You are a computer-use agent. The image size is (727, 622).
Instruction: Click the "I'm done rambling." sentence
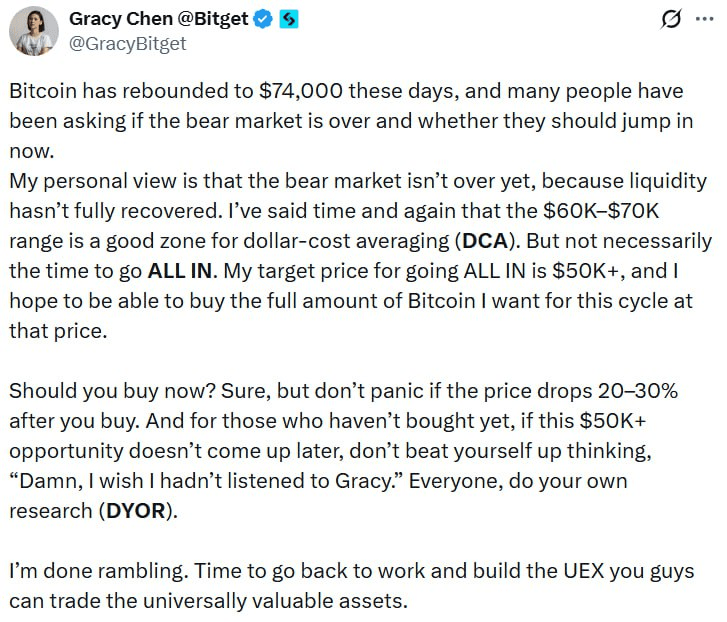coord(96,571)
